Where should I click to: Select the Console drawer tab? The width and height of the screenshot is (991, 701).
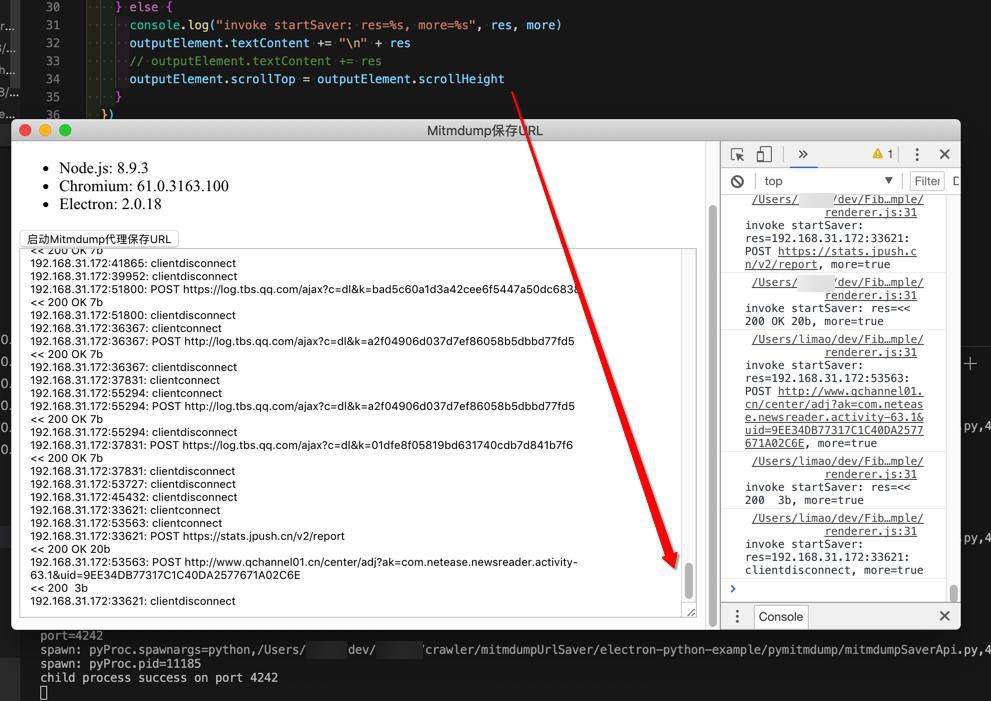point(781,617)
